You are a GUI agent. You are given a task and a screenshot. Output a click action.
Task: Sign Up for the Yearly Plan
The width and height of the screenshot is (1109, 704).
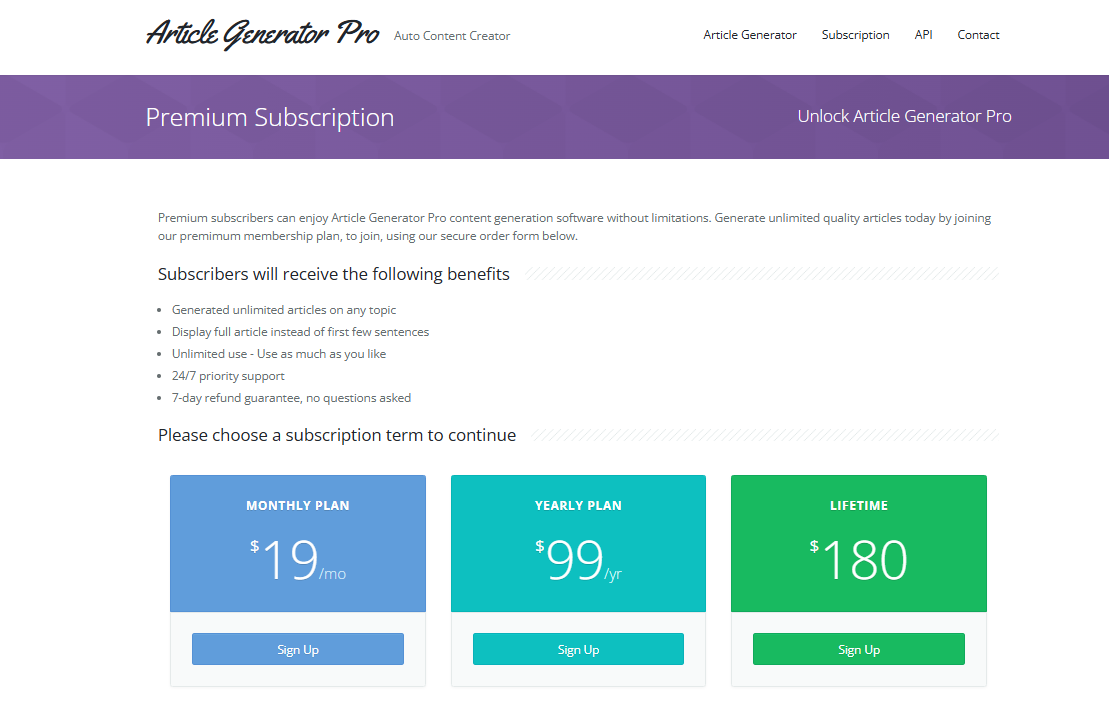pyautogui.click(x=578, y=648)
